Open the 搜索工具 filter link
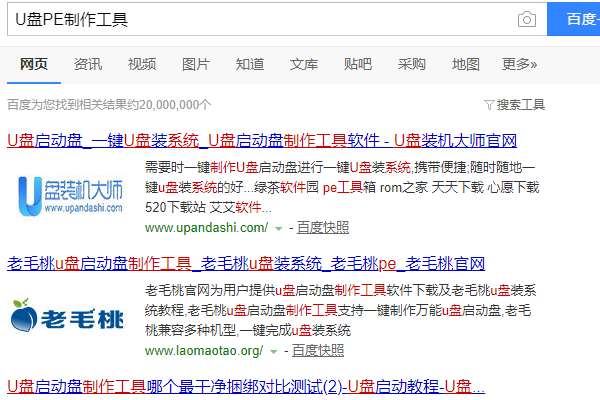This screenshot has height=400, width=600. coord(520,104)
